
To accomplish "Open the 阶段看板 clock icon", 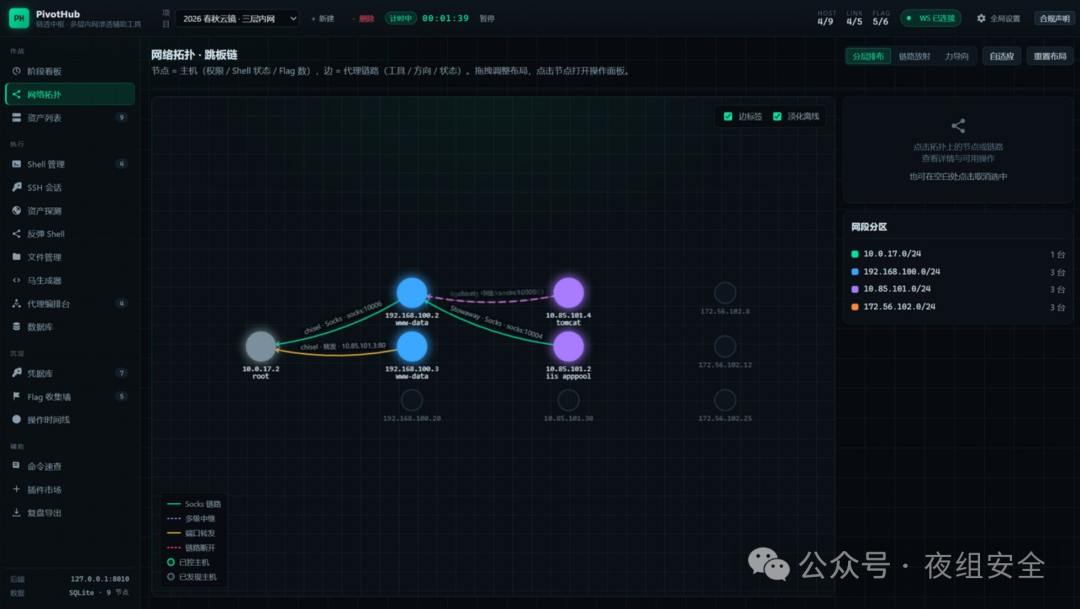I will [x=17, y=71].
